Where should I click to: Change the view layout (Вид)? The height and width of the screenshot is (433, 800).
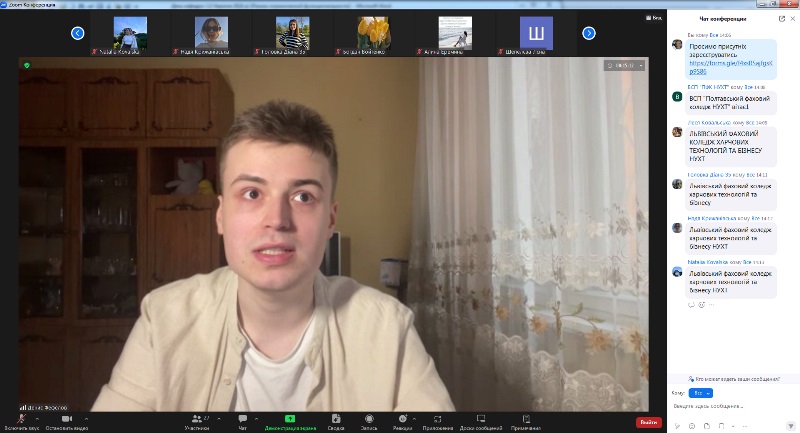(x=654, y=18)
